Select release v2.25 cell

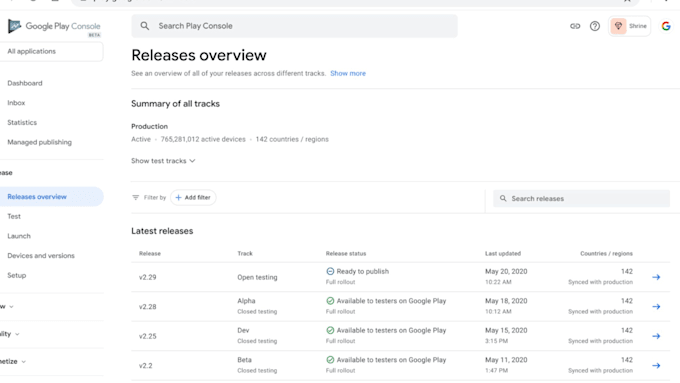tap(147, 336)
